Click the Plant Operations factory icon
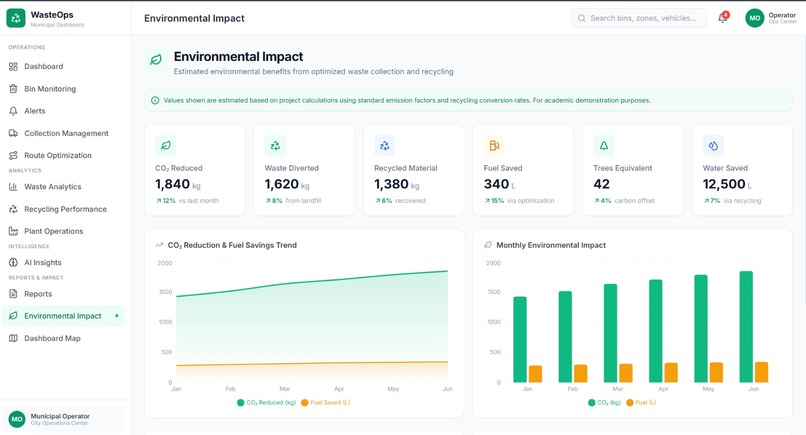Image resolution: width=806 pixels, height=435 pixels. click(13, 231)
